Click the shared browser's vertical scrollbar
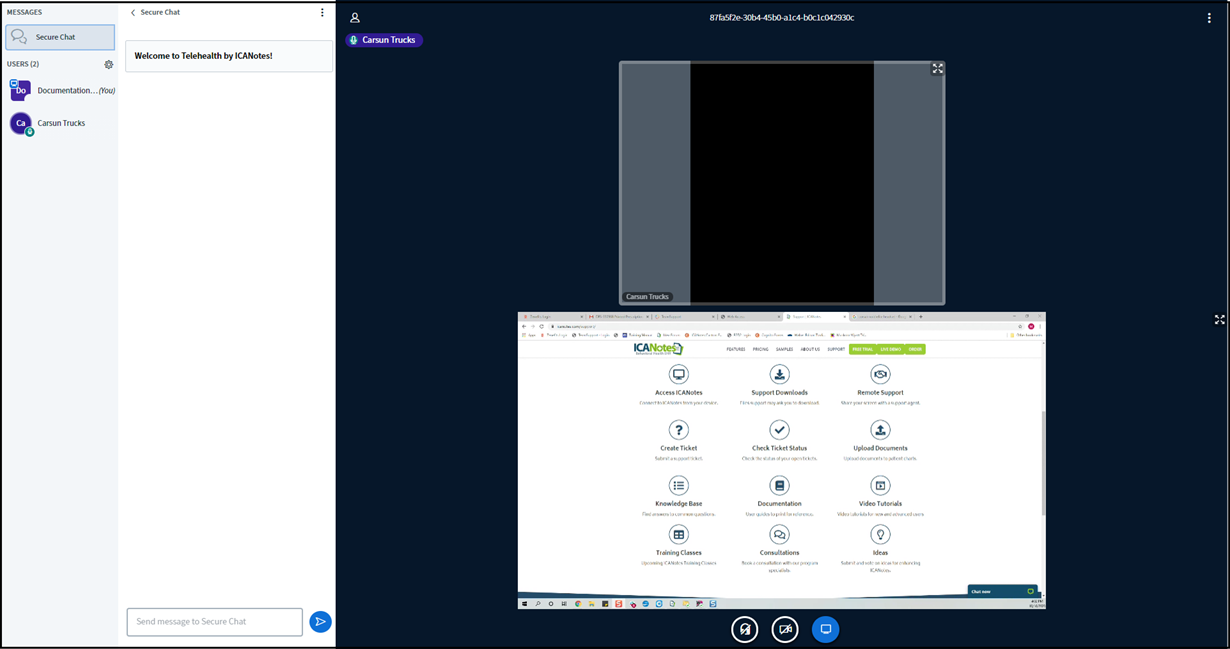The image size is (1230, 649). tap(1042, 460)
